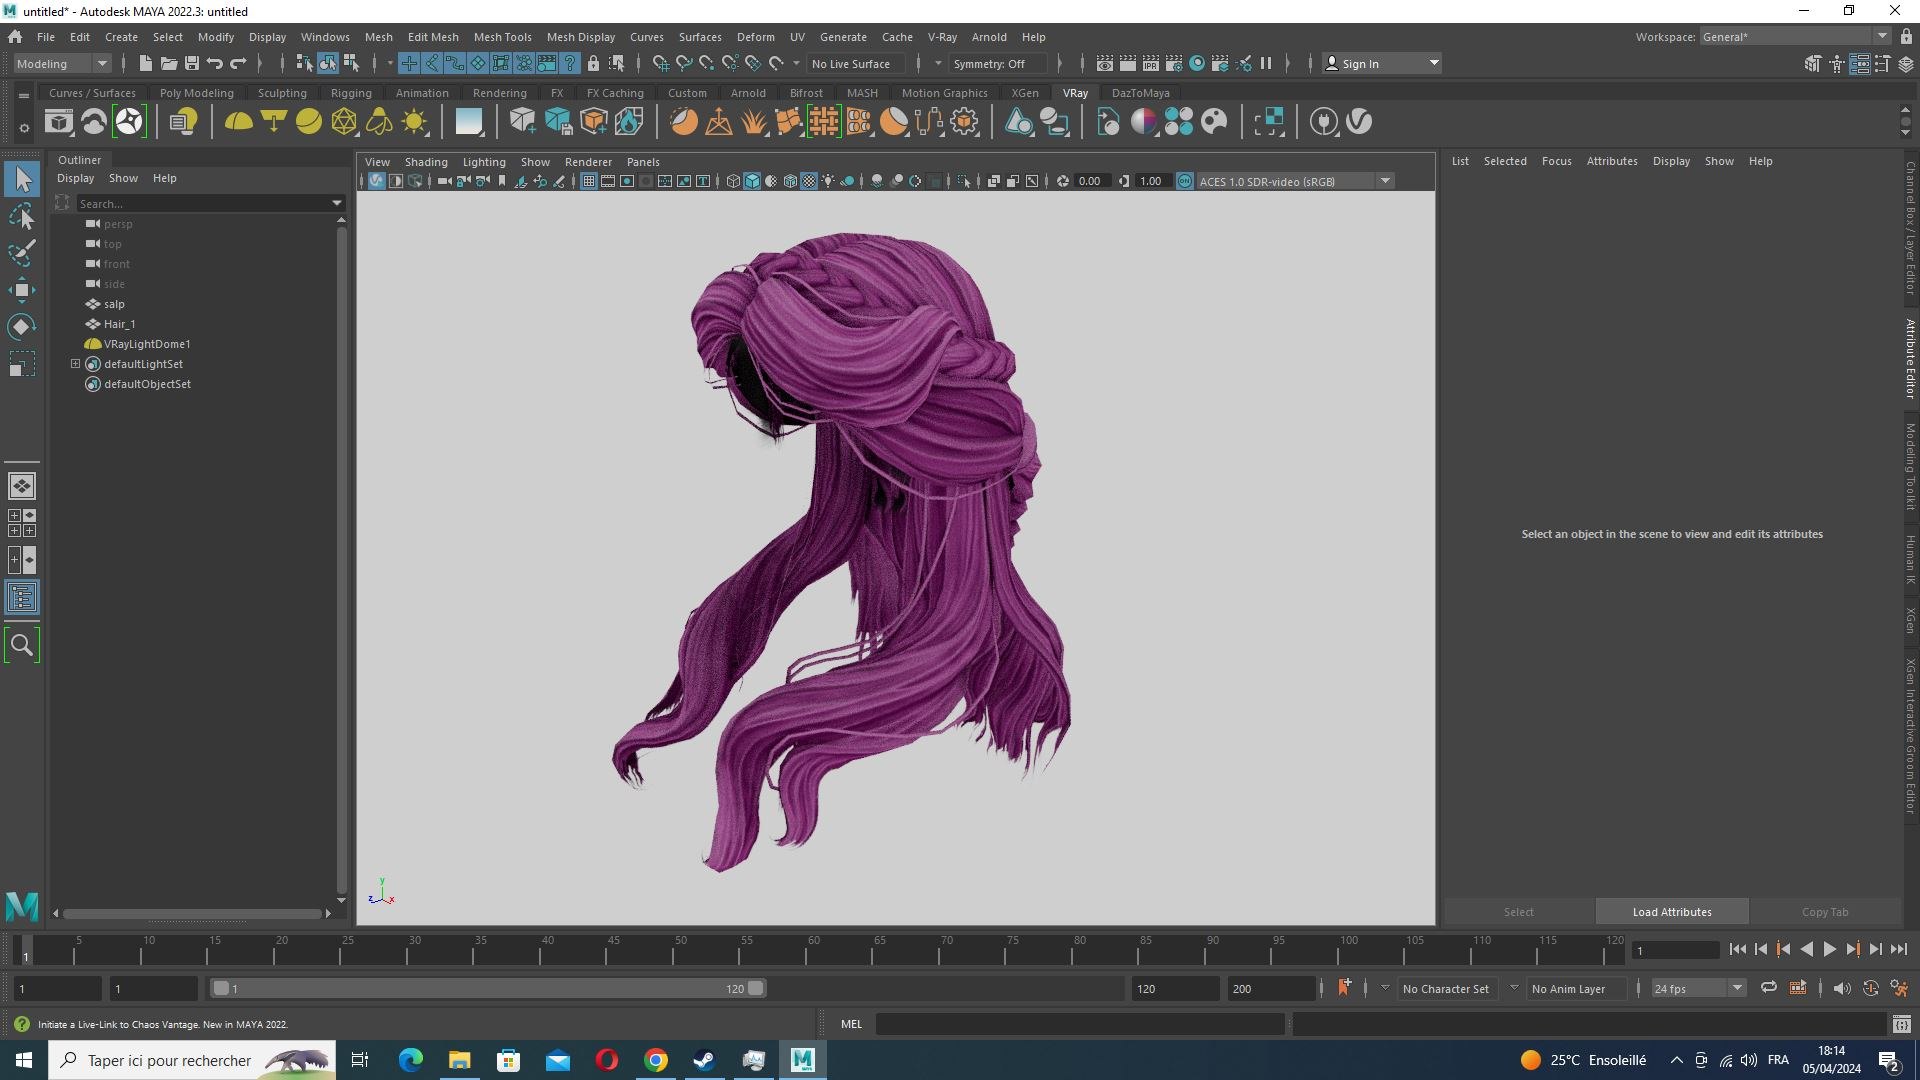The width and height of the screenshot is (1920, 1080).
Task: Activate the Lasso Select tool
Action: point(22,217)
